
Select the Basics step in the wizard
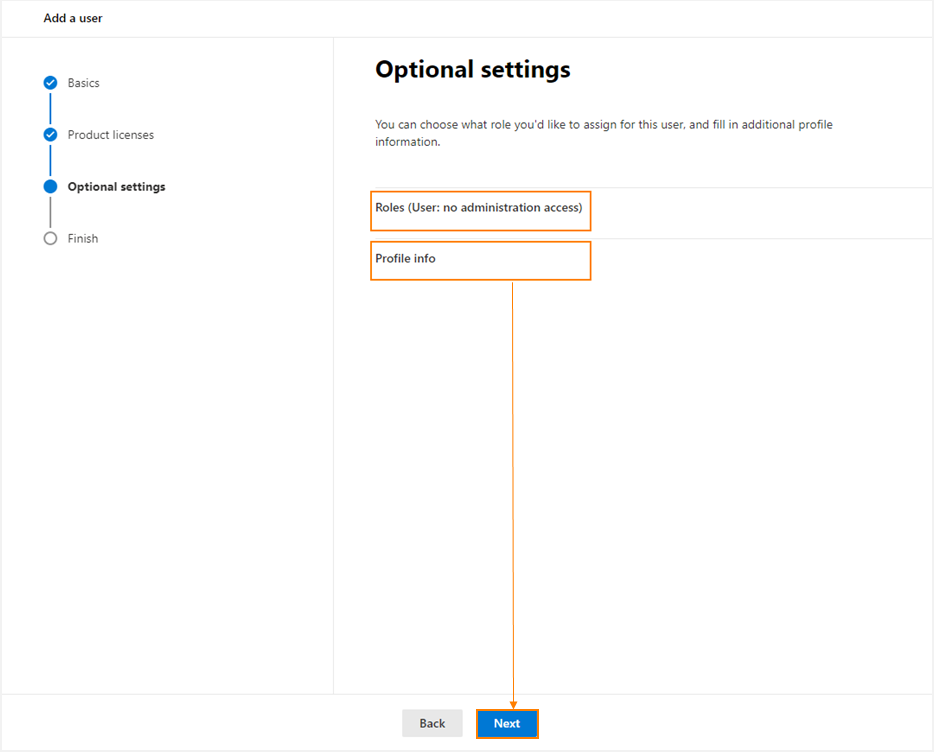click(84, 83)
